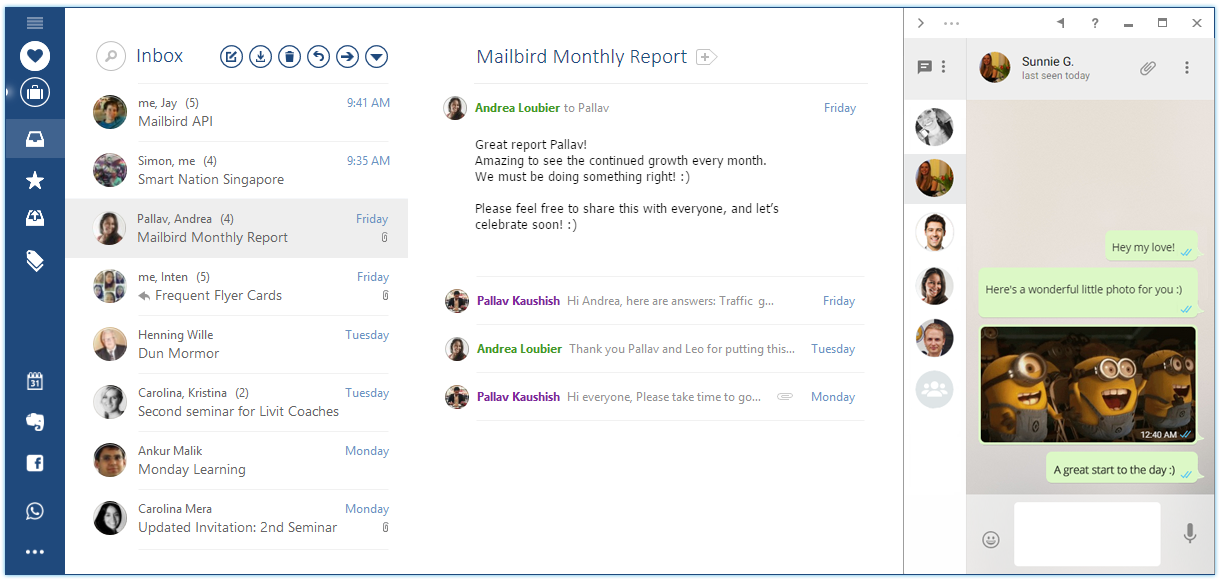Add tag next to Mailbird Monthly Report

pyautogui.click(x=706, y=57)
